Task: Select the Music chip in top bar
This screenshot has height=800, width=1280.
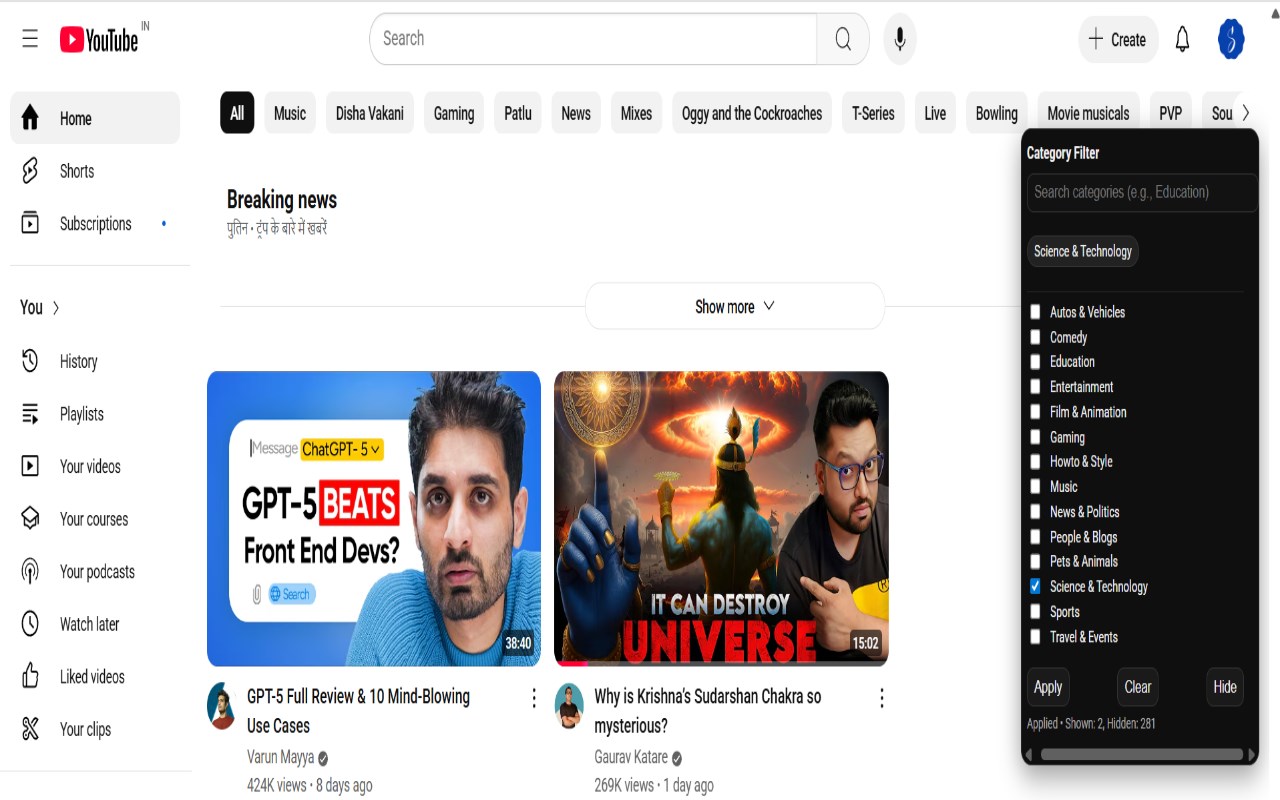Action: [290, 113]
